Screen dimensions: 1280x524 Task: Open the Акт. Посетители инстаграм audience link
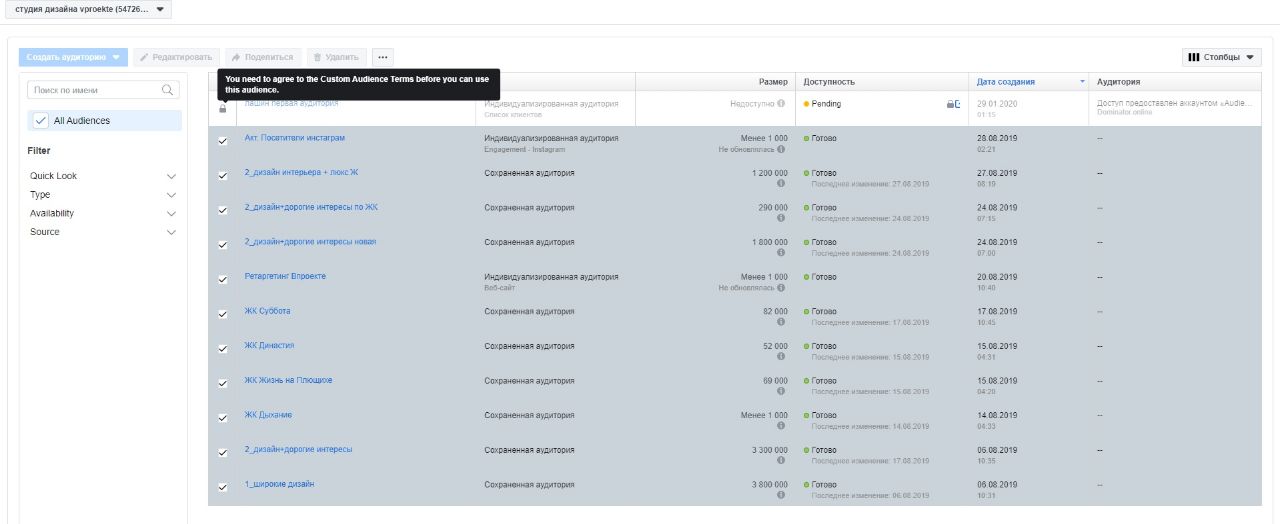point(295,138)
